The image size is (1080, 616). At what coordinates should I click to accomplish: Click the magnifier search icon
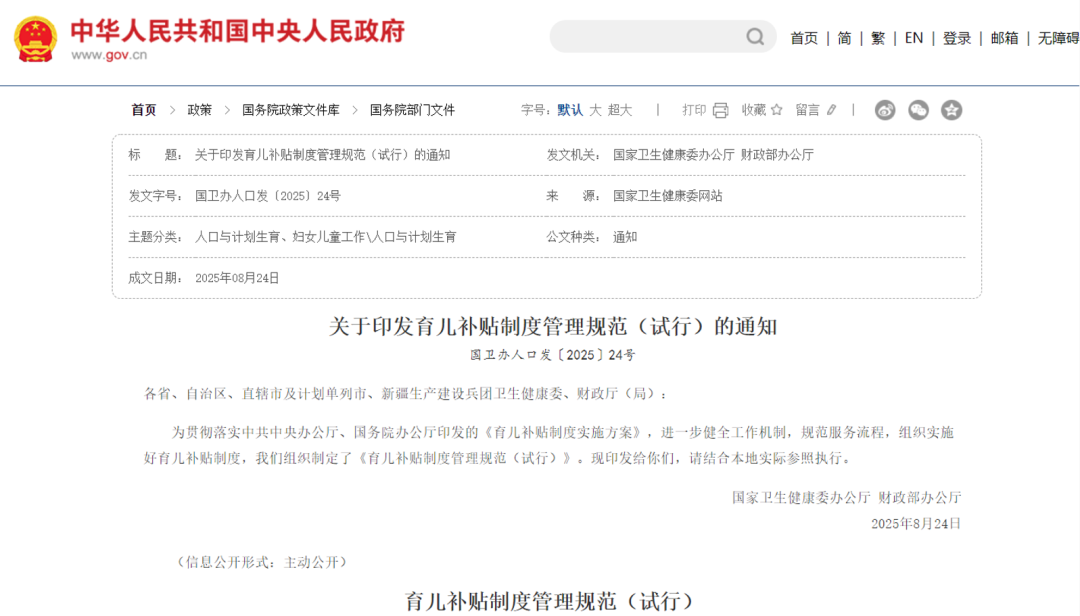pyautogui.click(x=755, y=37)
